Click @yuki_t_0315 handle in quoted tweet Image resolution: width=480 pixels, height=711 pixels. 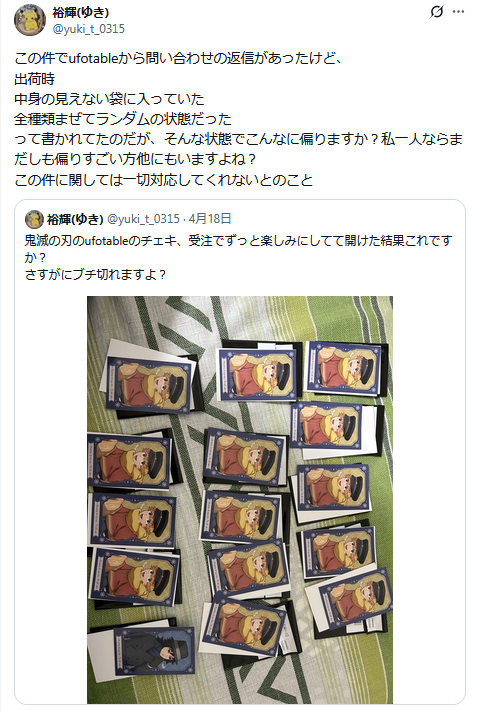[143, 219]
